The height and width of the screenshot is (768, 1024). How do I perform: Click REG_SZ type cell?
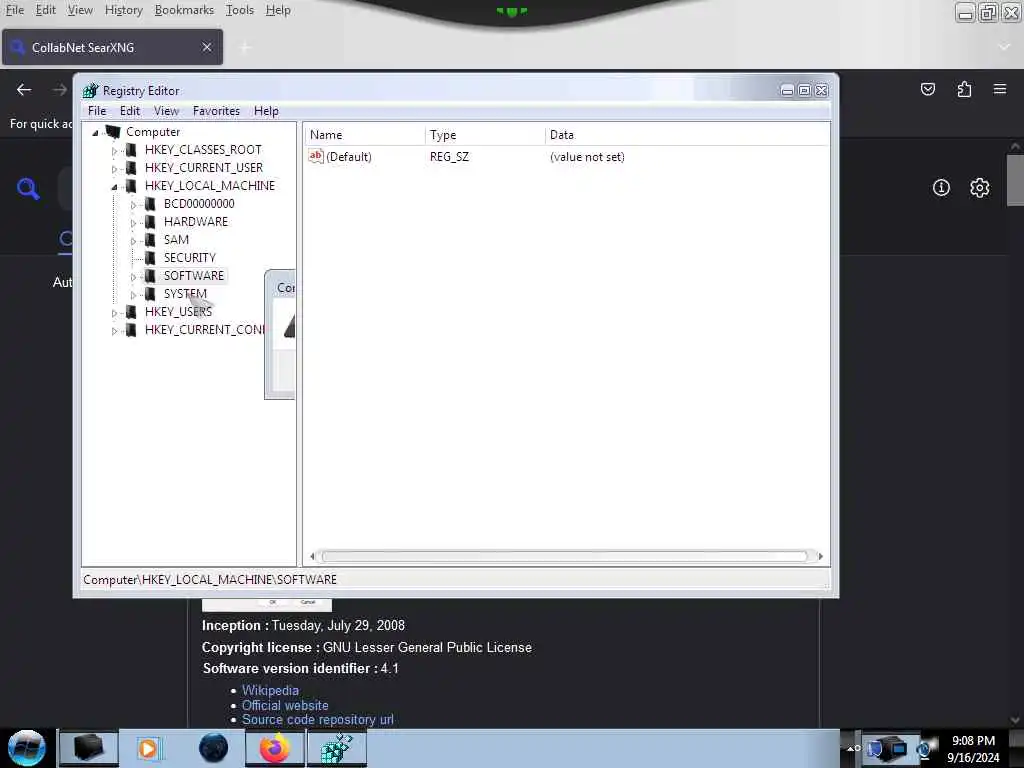[x=449, y=157]
